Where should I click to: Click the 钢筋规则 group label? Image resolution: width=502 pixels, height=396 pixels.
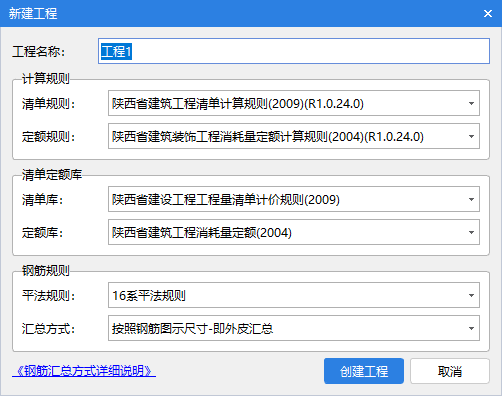pyautogui.click(x=46, y=270)
